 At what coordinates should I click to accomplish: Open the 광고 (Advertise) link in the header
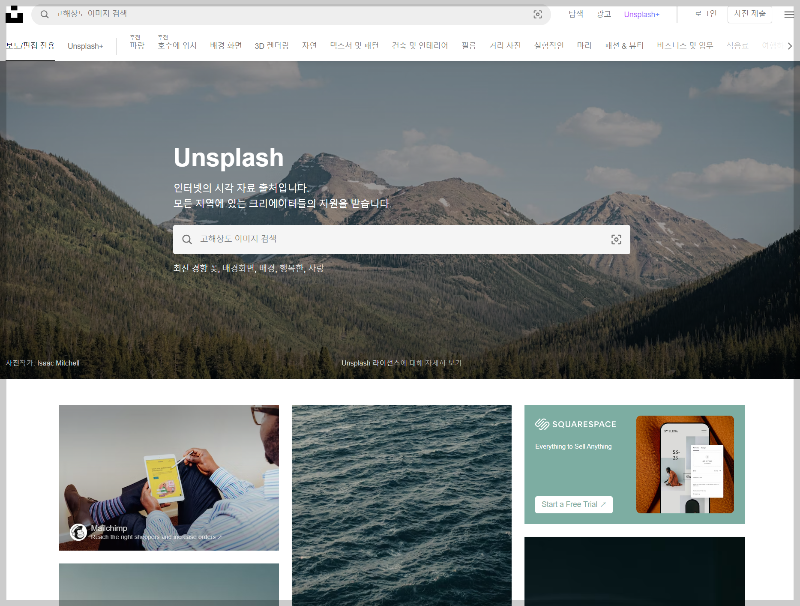click(x=604, y=14)
